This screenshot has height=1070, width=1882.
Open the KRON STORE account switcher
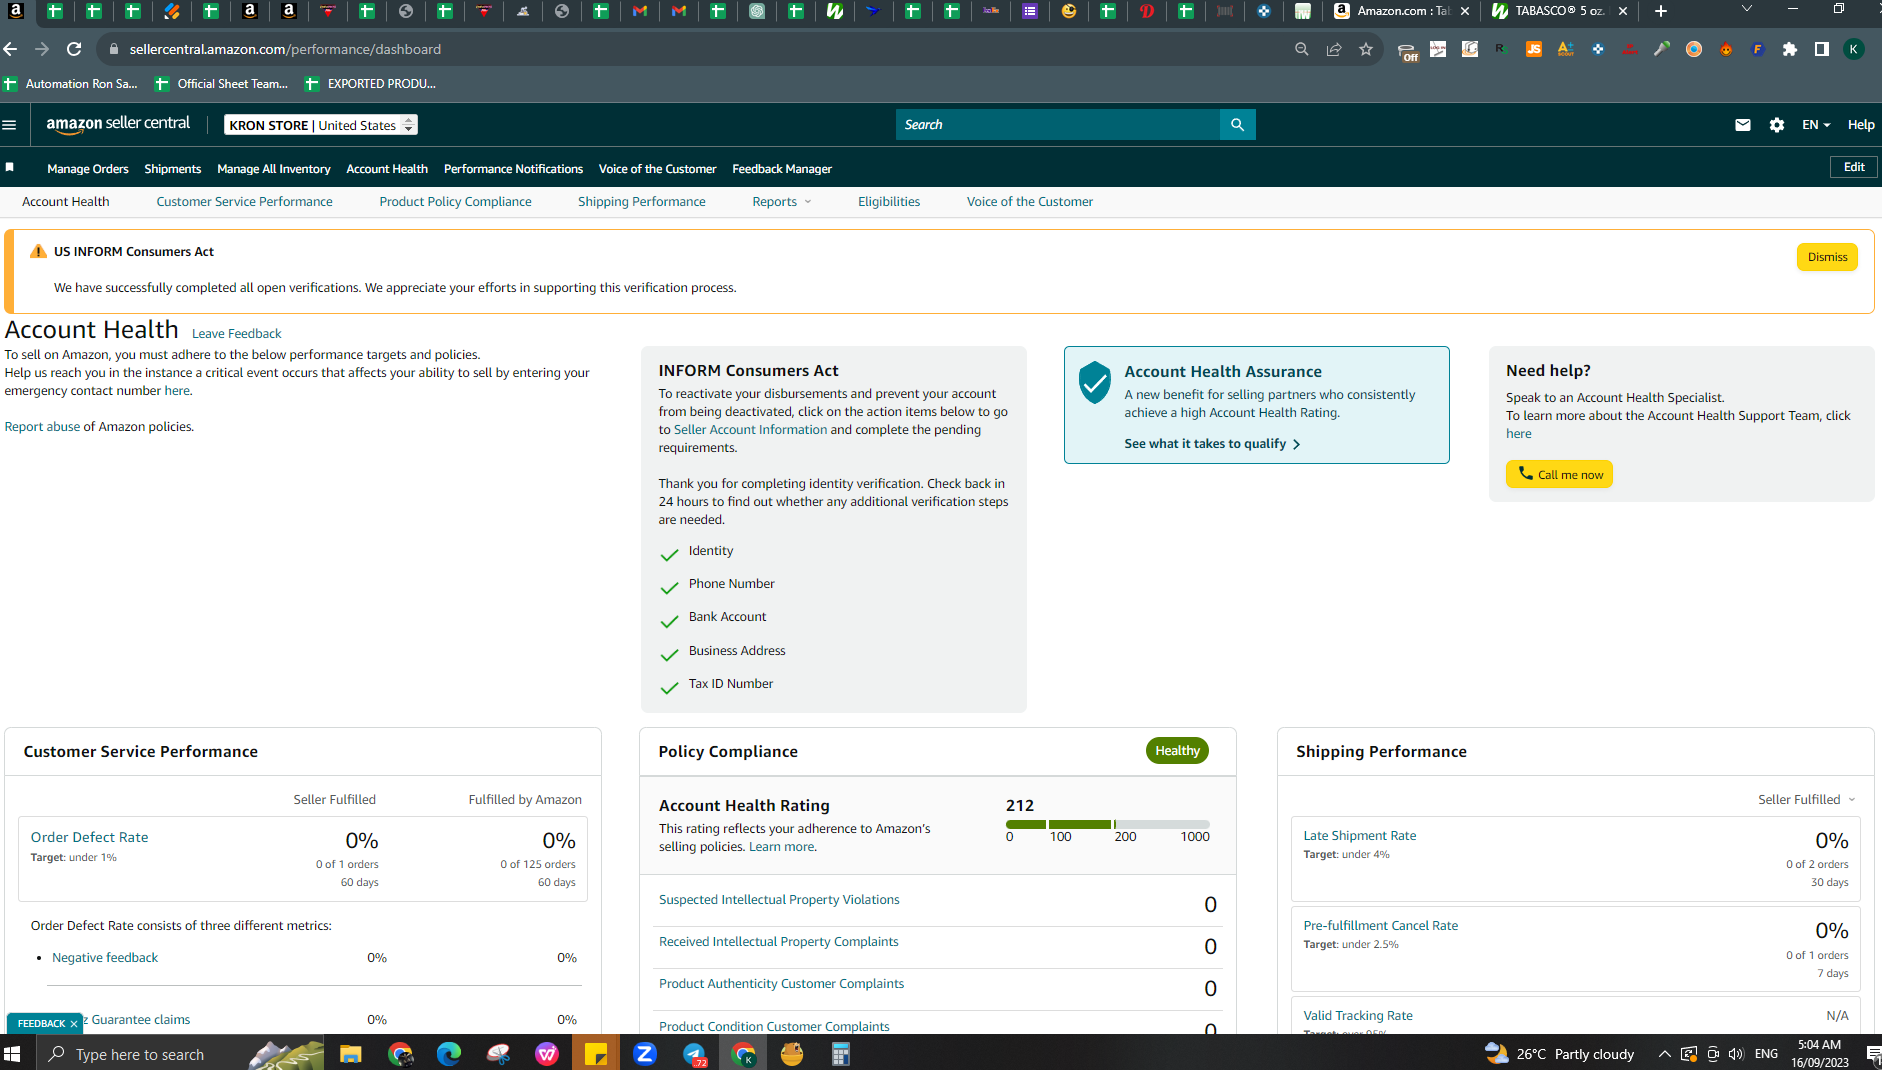click(321, 125)
